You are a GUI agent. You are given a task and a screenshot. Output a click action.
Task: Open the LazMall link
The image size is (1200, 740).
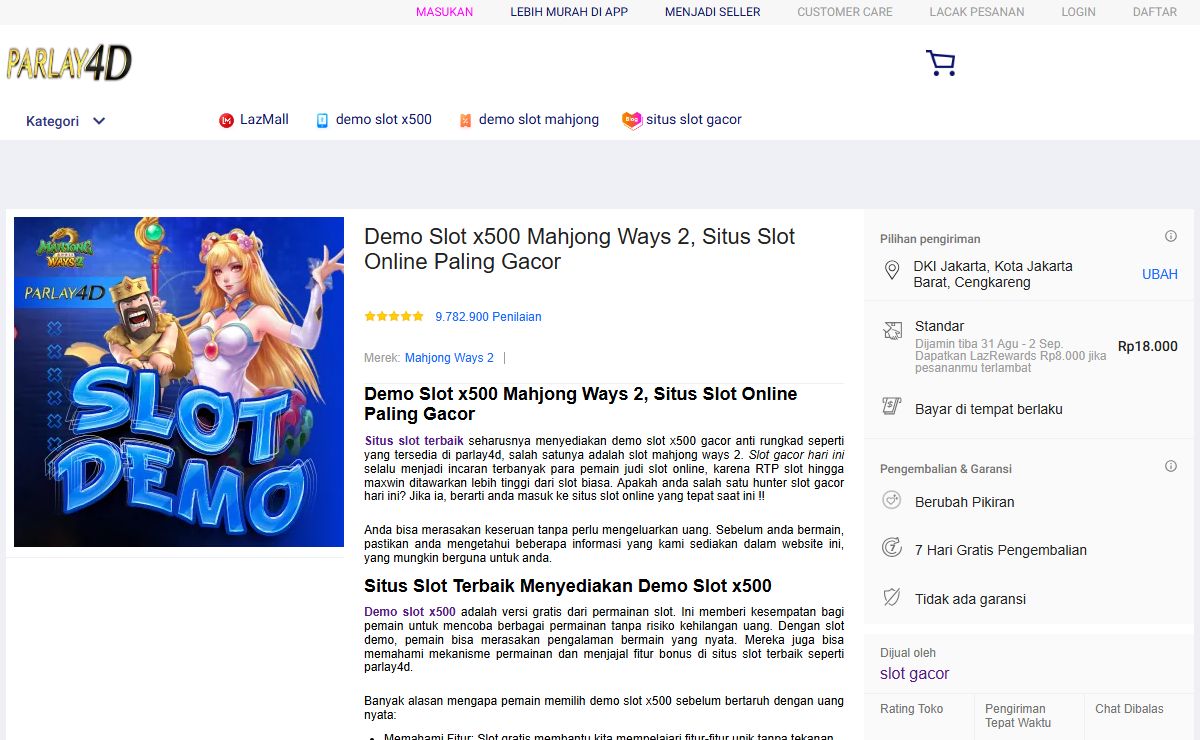[x=264, y=119]
